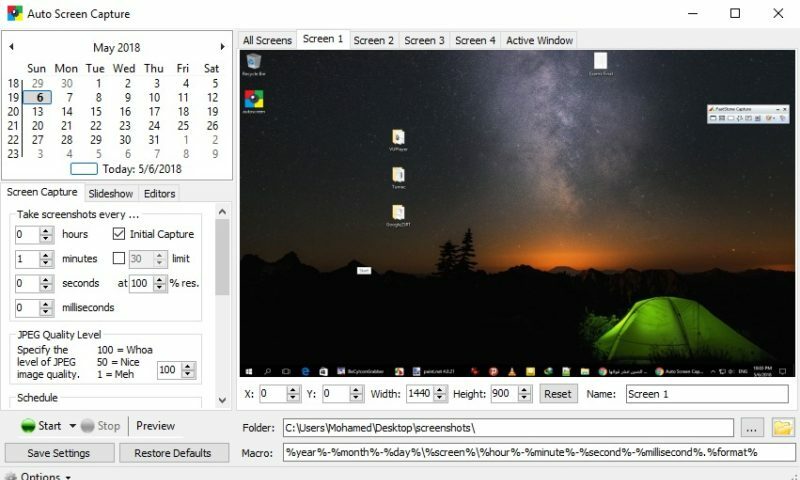Click the minutes input field

click(28, 259)
